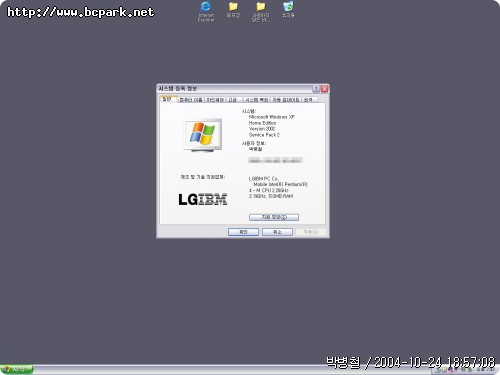Viewport: 500px width, 375px height.
Task: Click the 'Service Pack 2' text
Action: 264,135
